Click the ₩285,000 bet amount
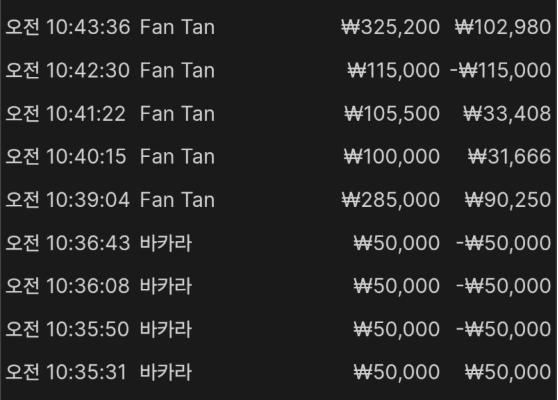Screen dimensions: 558x400 (390, 200)
